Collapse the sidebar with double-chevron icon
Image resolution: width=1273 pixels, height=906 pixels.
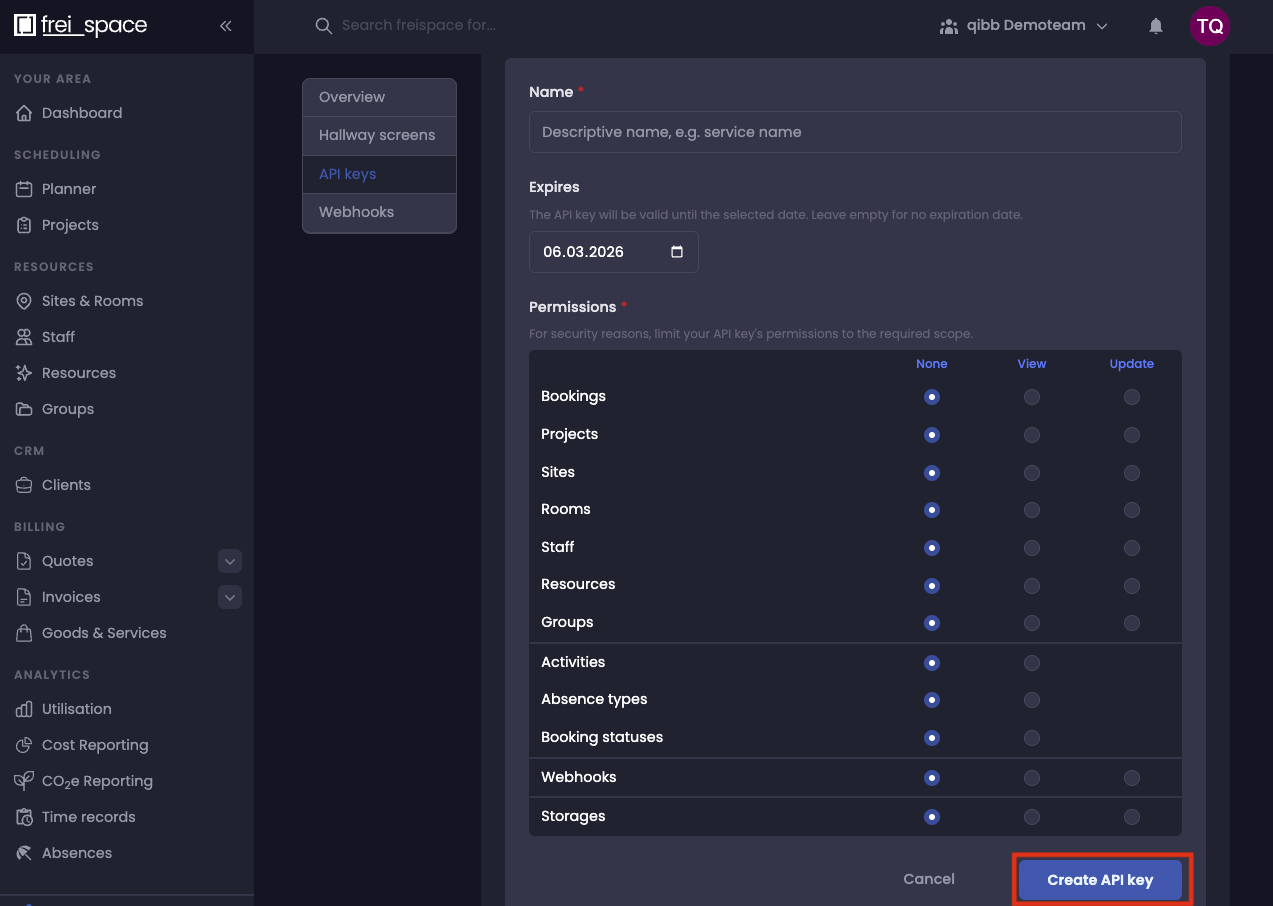click(226, 26)
